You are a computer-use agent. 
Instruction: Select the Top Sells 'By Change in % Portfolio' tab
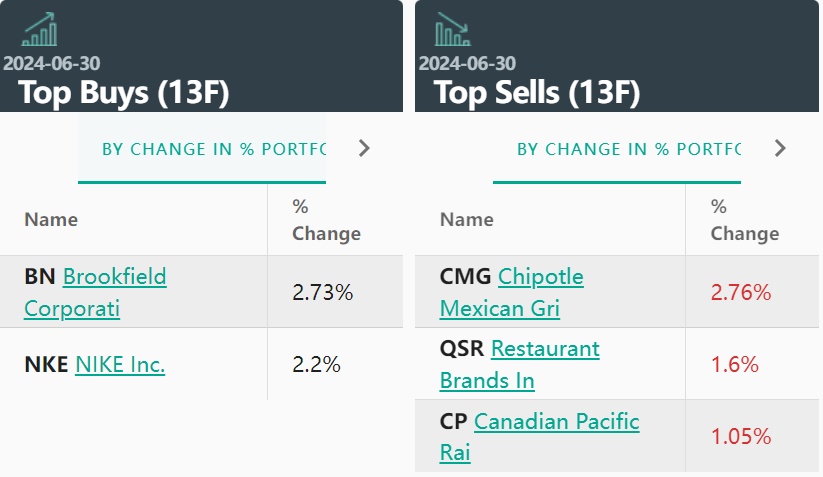629,149
